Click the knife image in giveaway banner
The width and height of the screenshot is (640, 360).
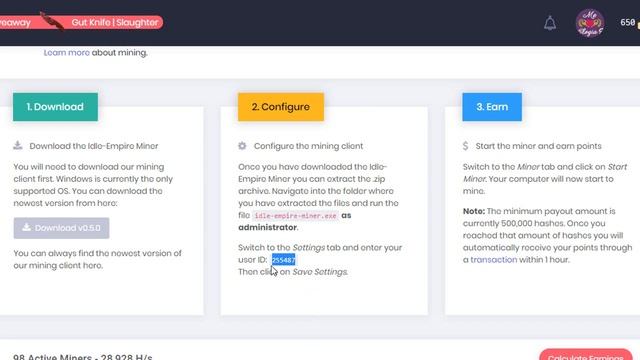[x=52, y=21]
